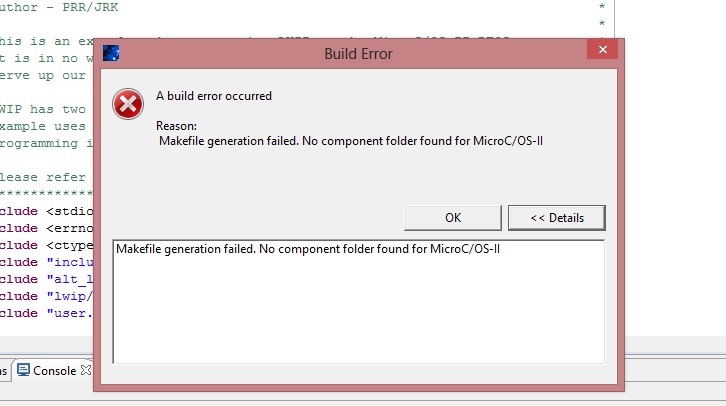Close the Console view tab

click(86, 370)
